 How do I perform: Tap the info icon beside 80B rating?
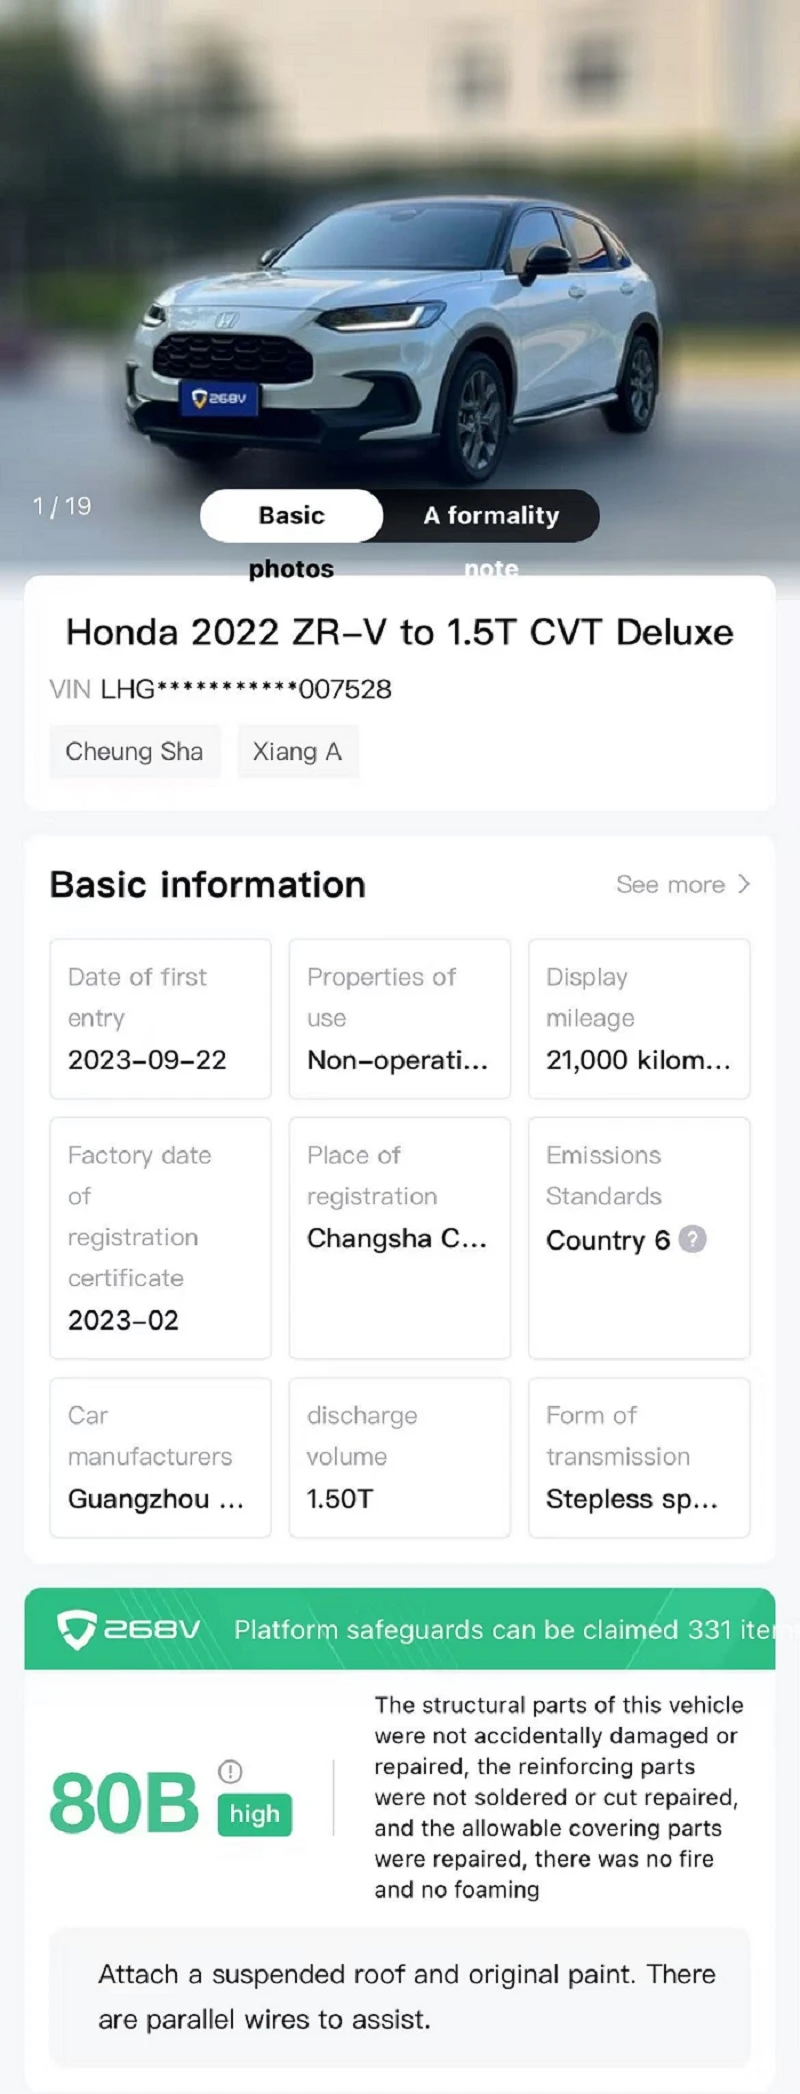pos(230,1772)
